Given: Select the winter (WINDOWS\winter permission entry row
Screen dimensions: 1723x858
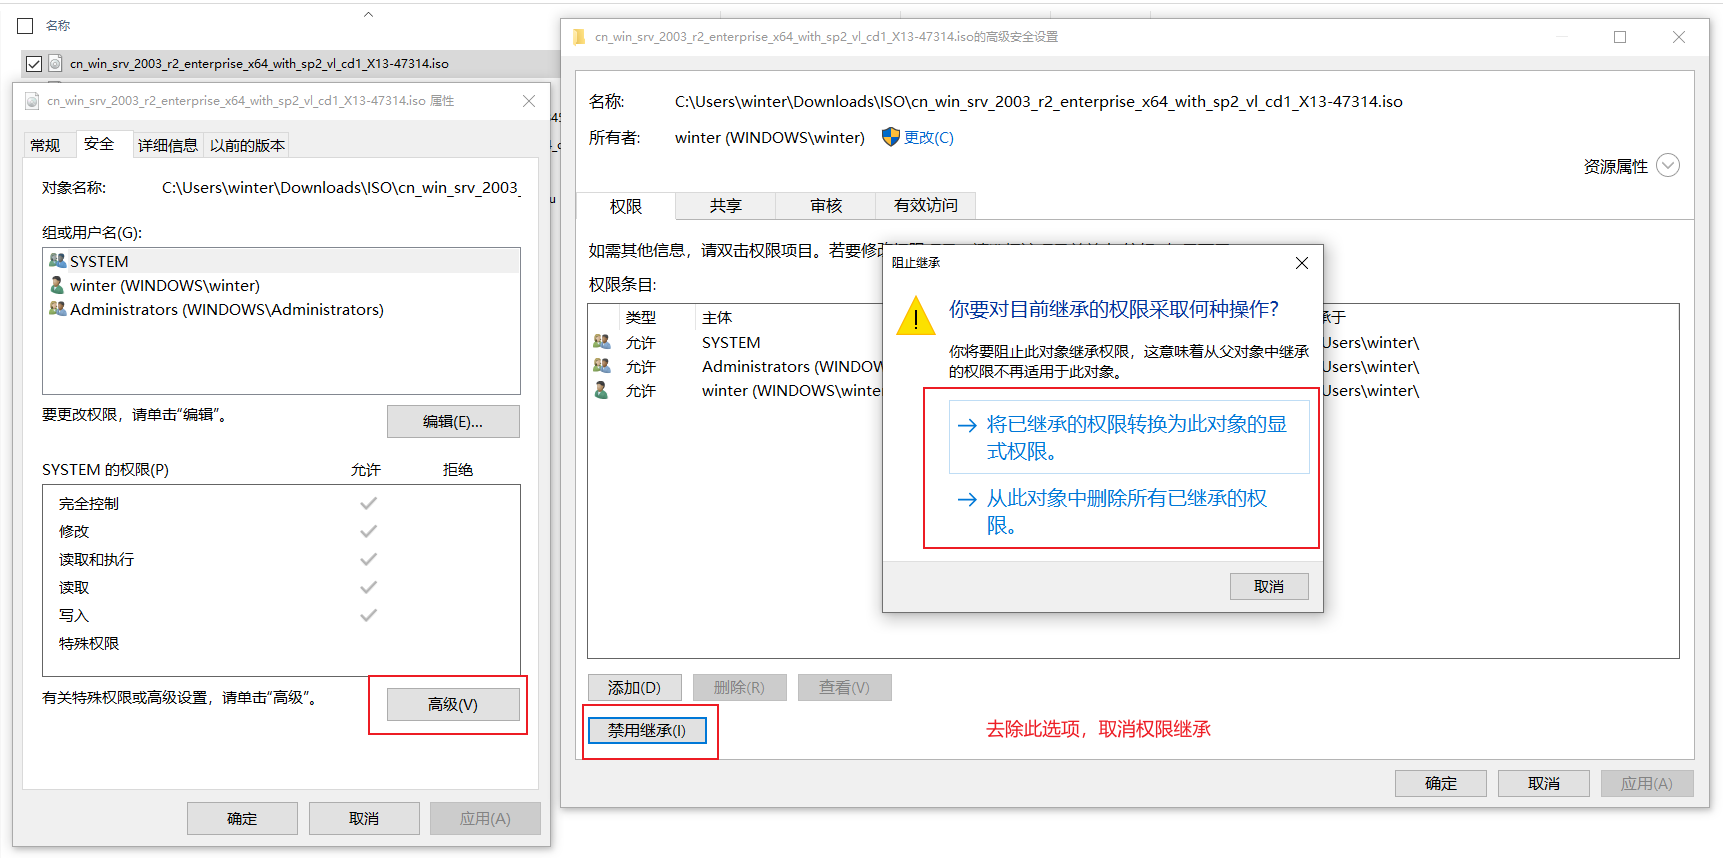Looking at the screenshot, I should coord(736,390).
